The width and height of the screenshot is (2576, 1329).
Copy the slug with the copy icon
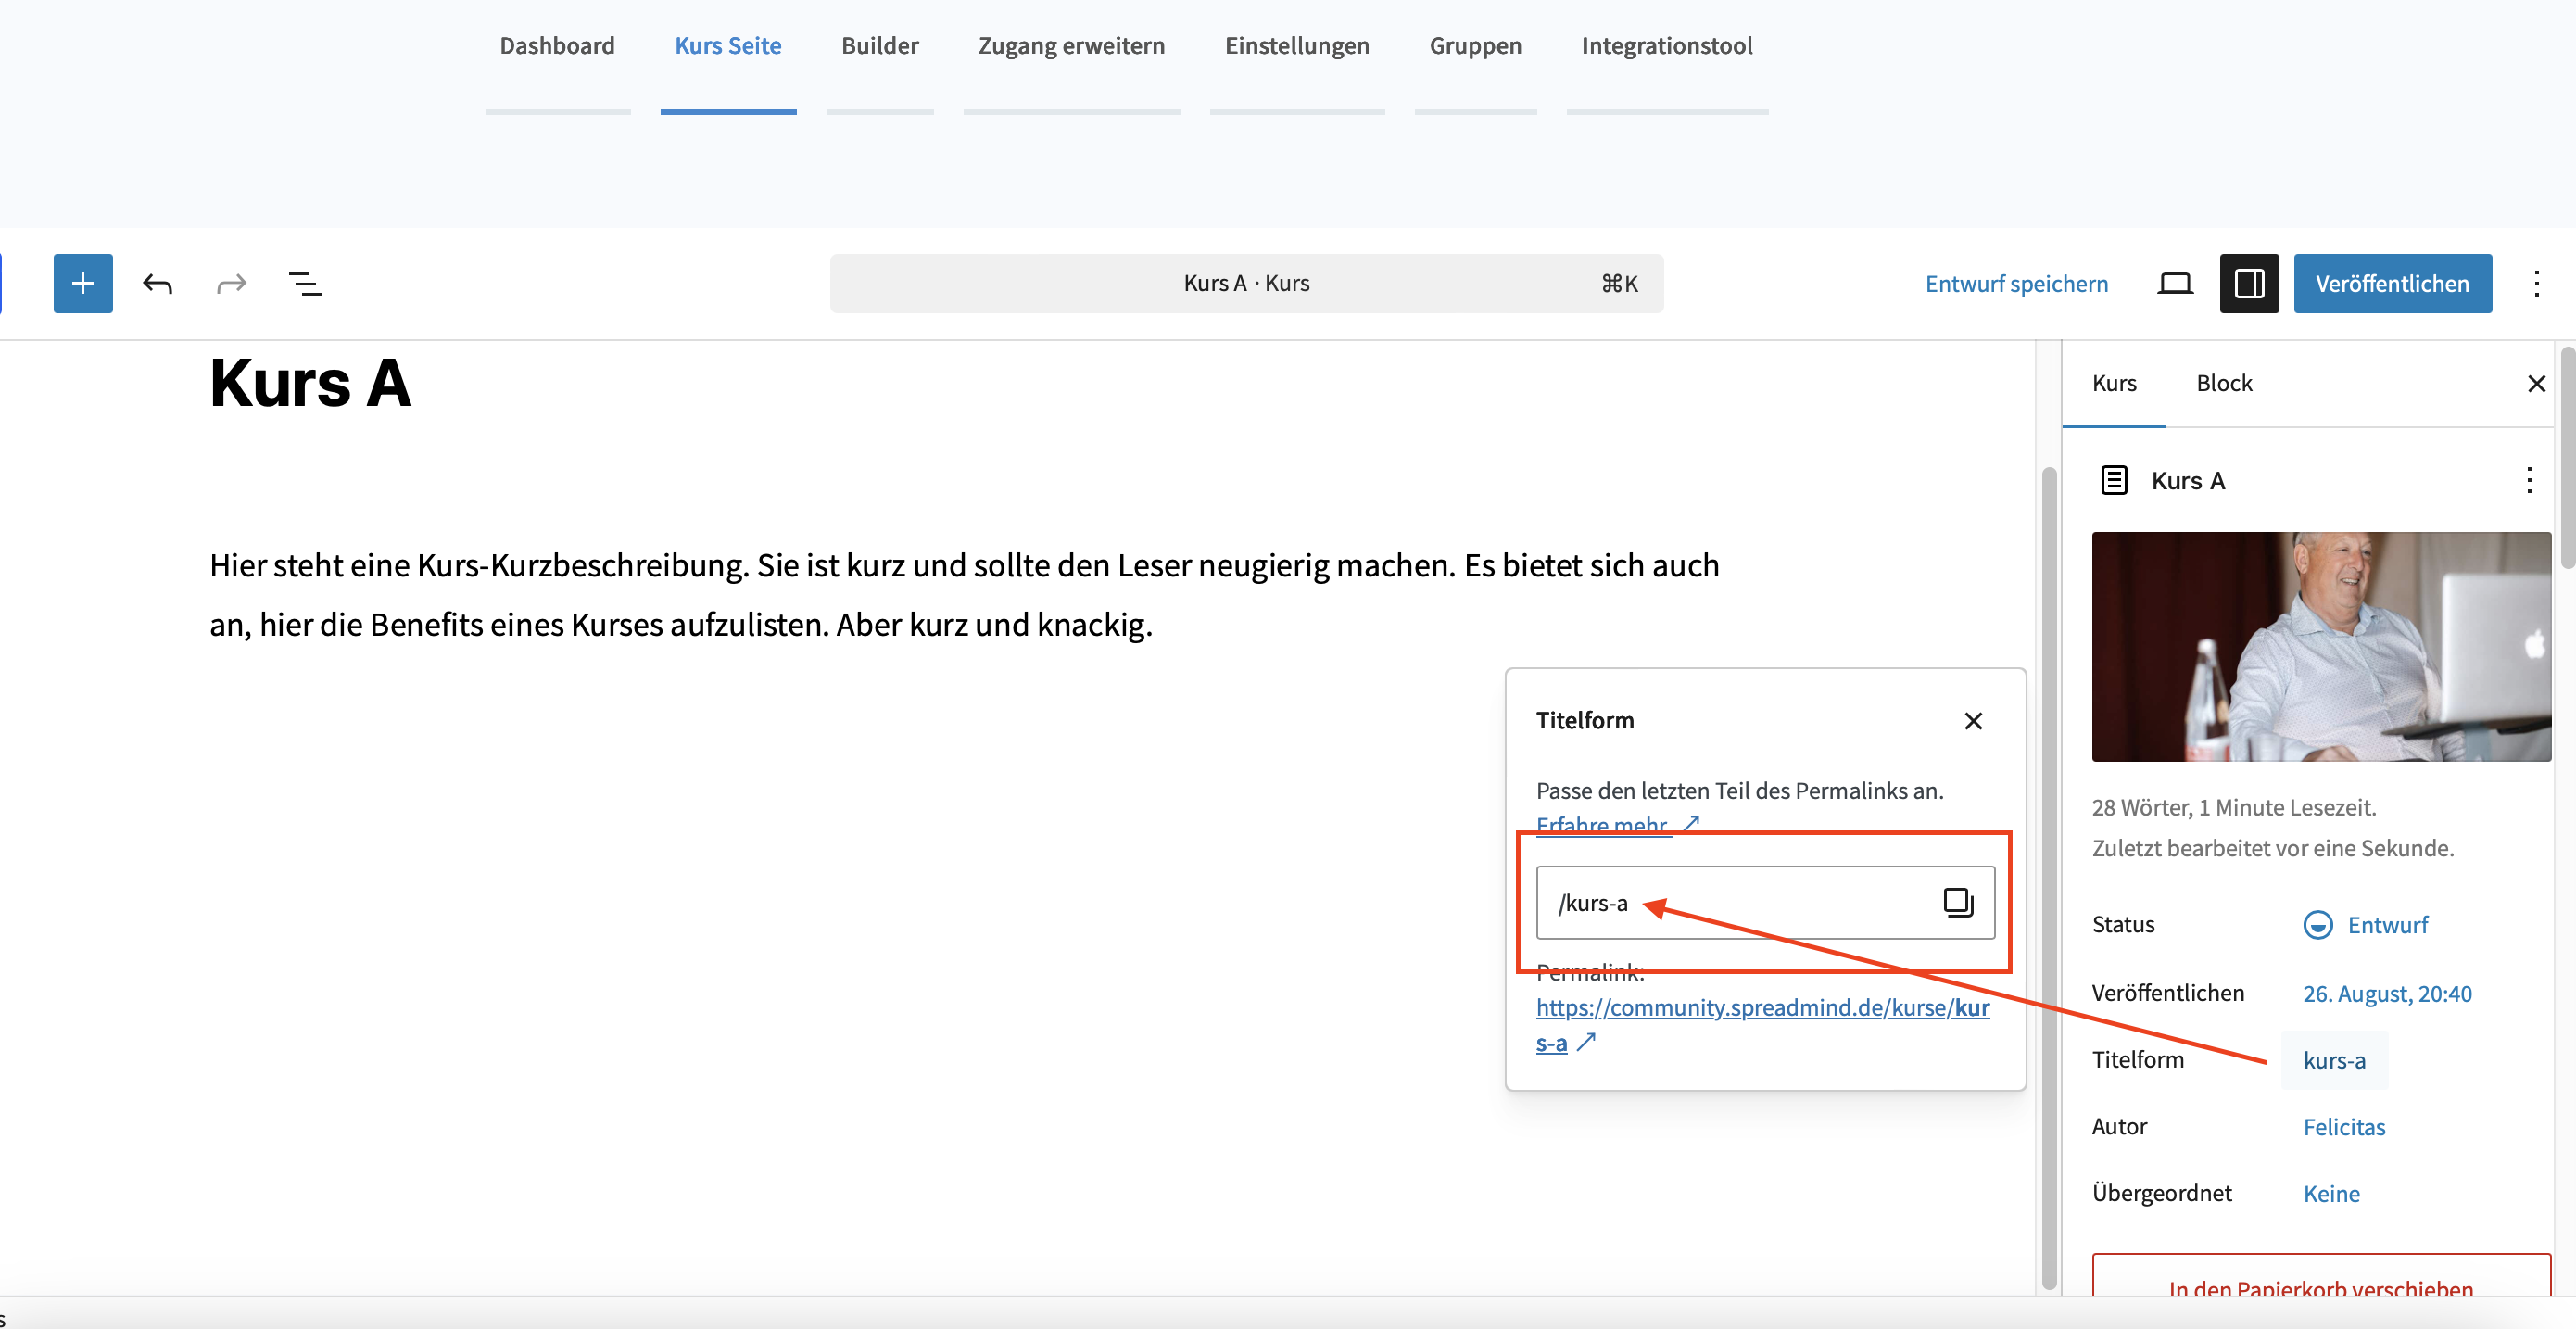pos(1957,902)
